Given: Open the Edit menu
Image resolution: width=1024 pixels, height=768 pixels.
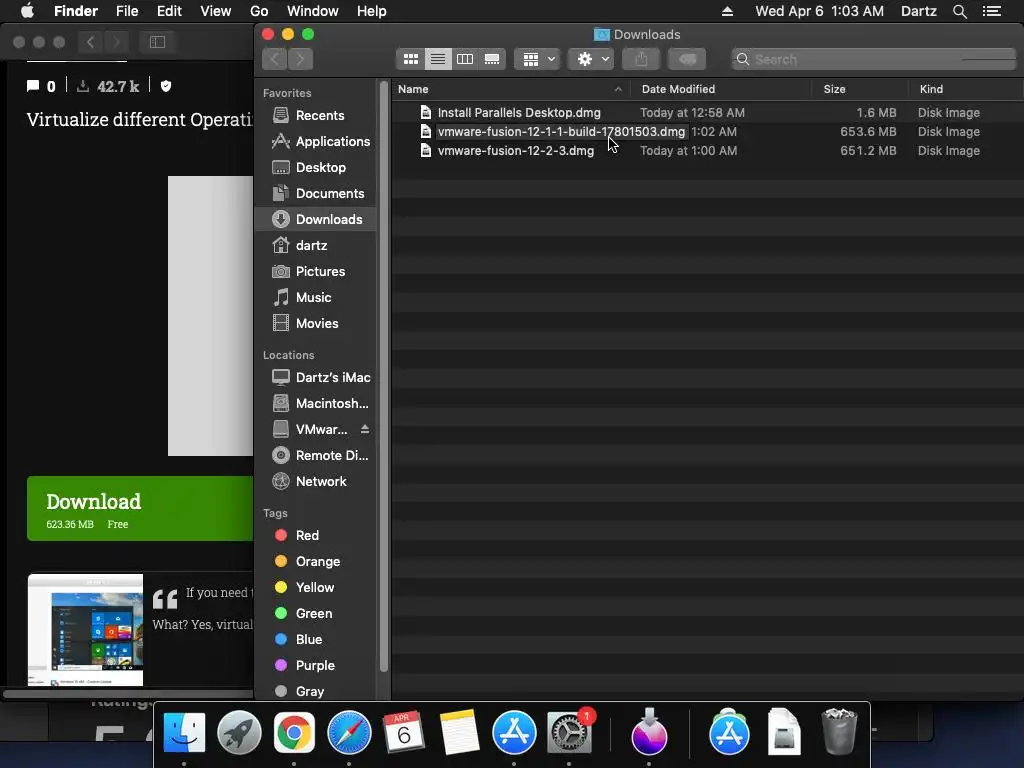Looking at the screenshot, I should 169,11.
